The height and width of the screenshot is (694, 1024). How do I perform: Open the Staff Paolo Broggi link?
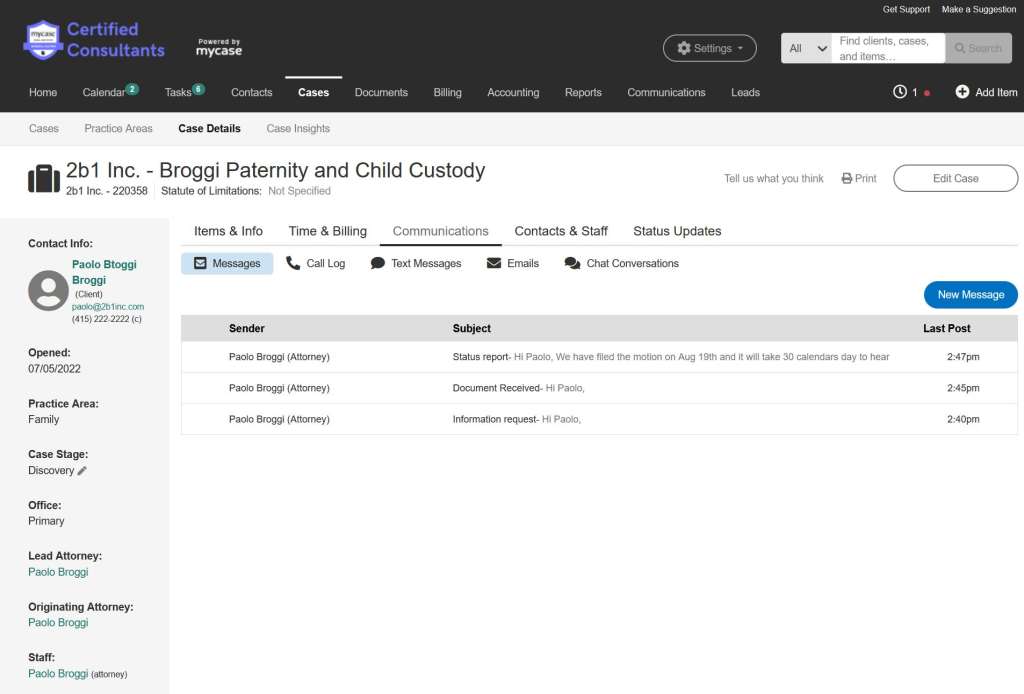(58, 673)
